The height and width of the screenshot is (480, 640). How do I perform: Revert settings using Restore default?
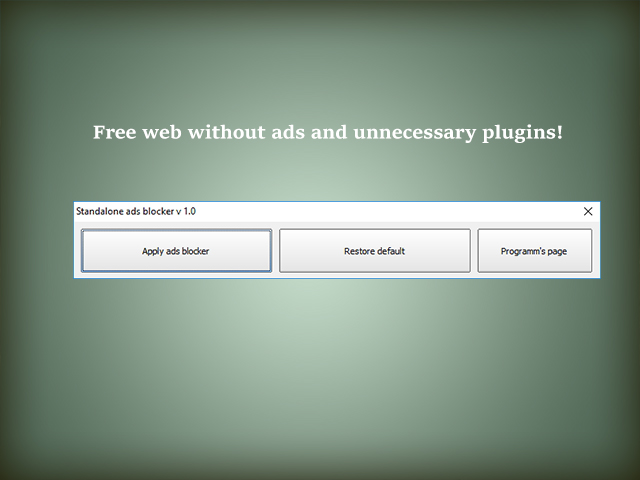tap(374, 251)
